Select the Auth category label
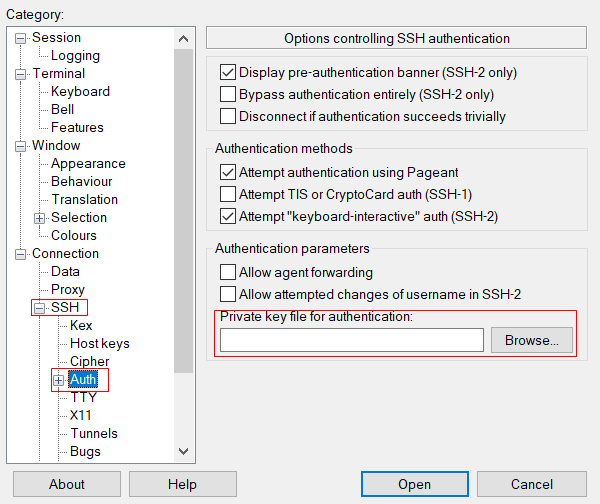This screenshot has width=600, height=504. point(83,379)
